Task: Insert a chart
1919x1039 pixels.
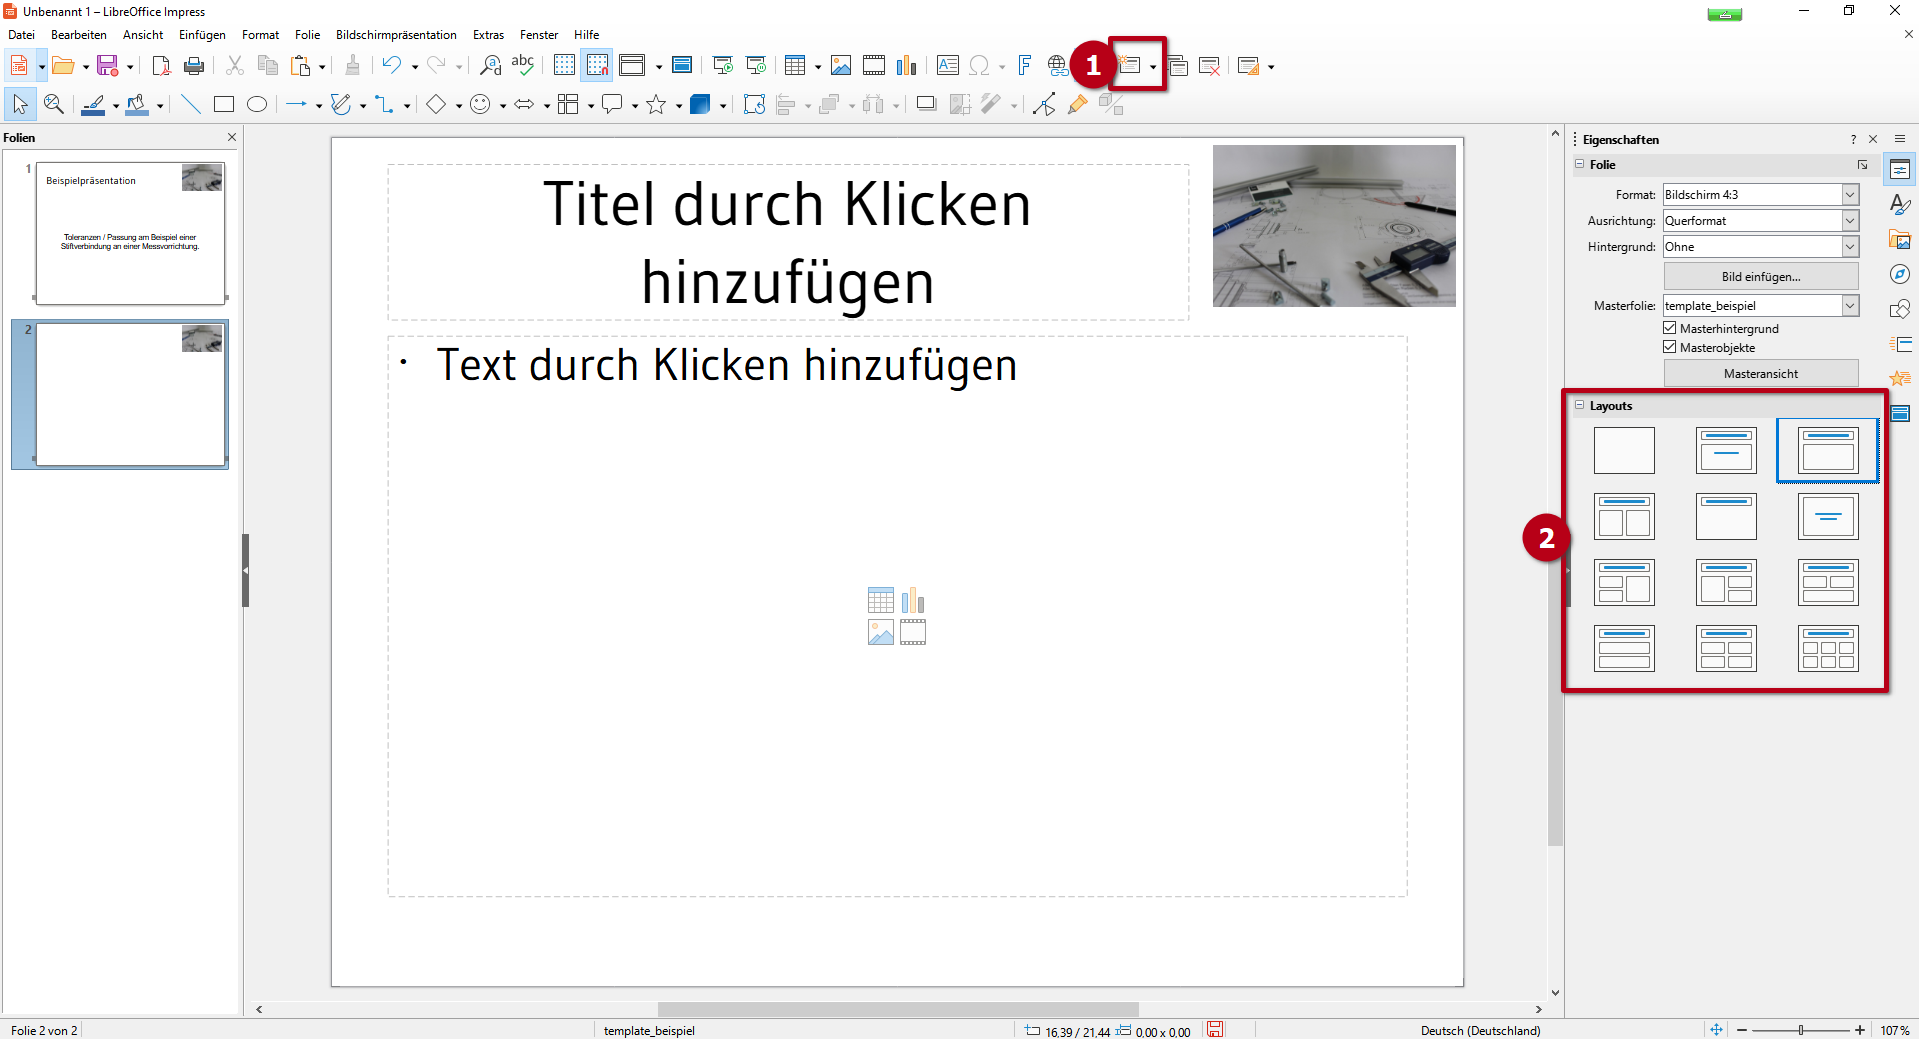Action: (x=906, y=65)
